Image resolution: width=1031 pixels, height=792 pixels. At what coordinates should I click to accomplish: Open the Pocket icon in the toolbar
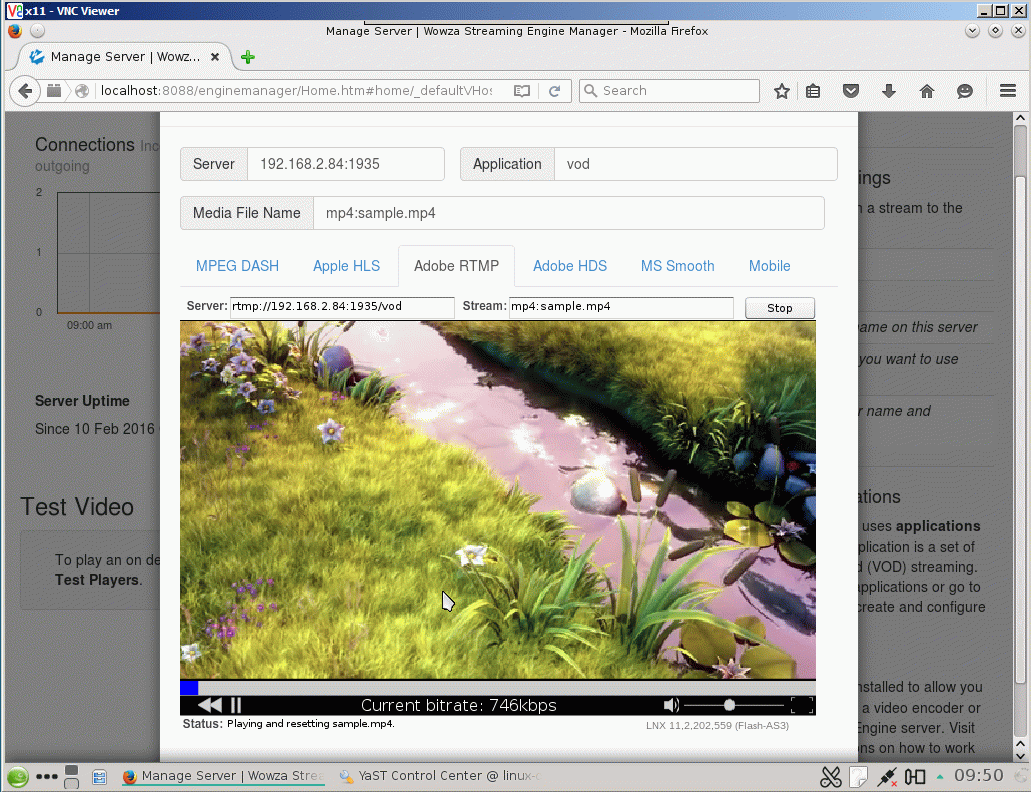pyautogui.click(x=851, y=91)
